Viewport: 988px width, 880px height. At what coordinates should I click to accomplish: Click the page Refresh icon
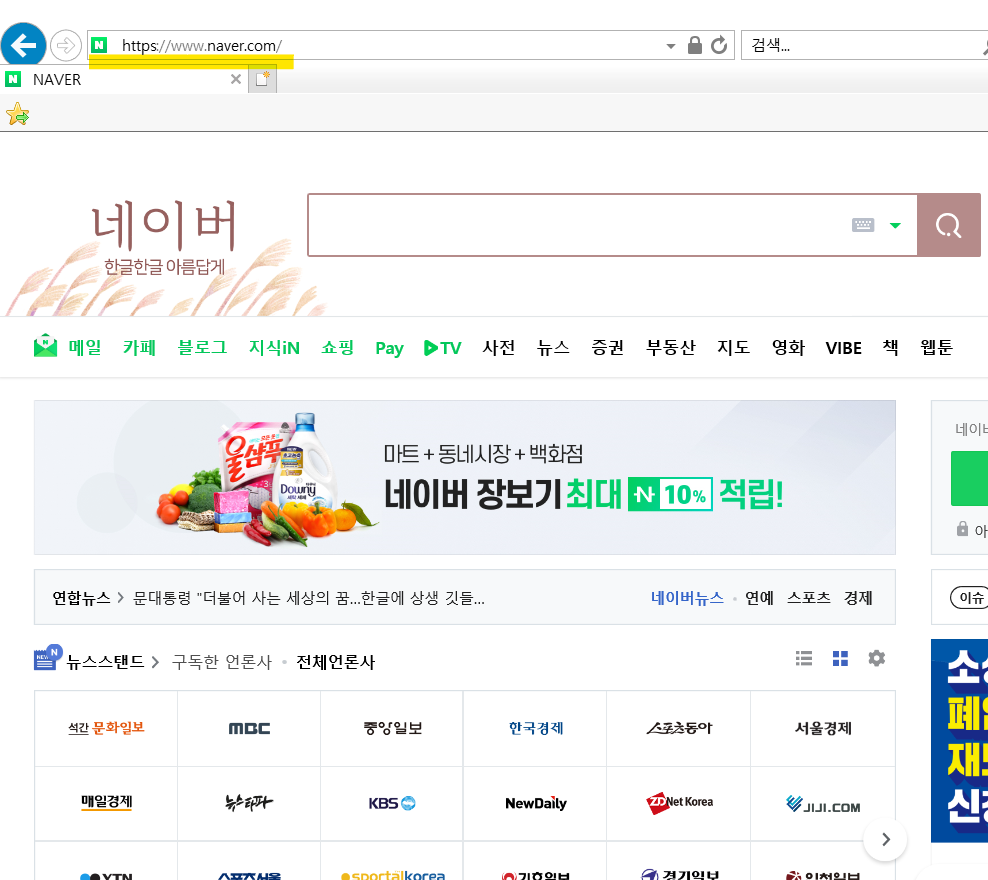(719, 45)
